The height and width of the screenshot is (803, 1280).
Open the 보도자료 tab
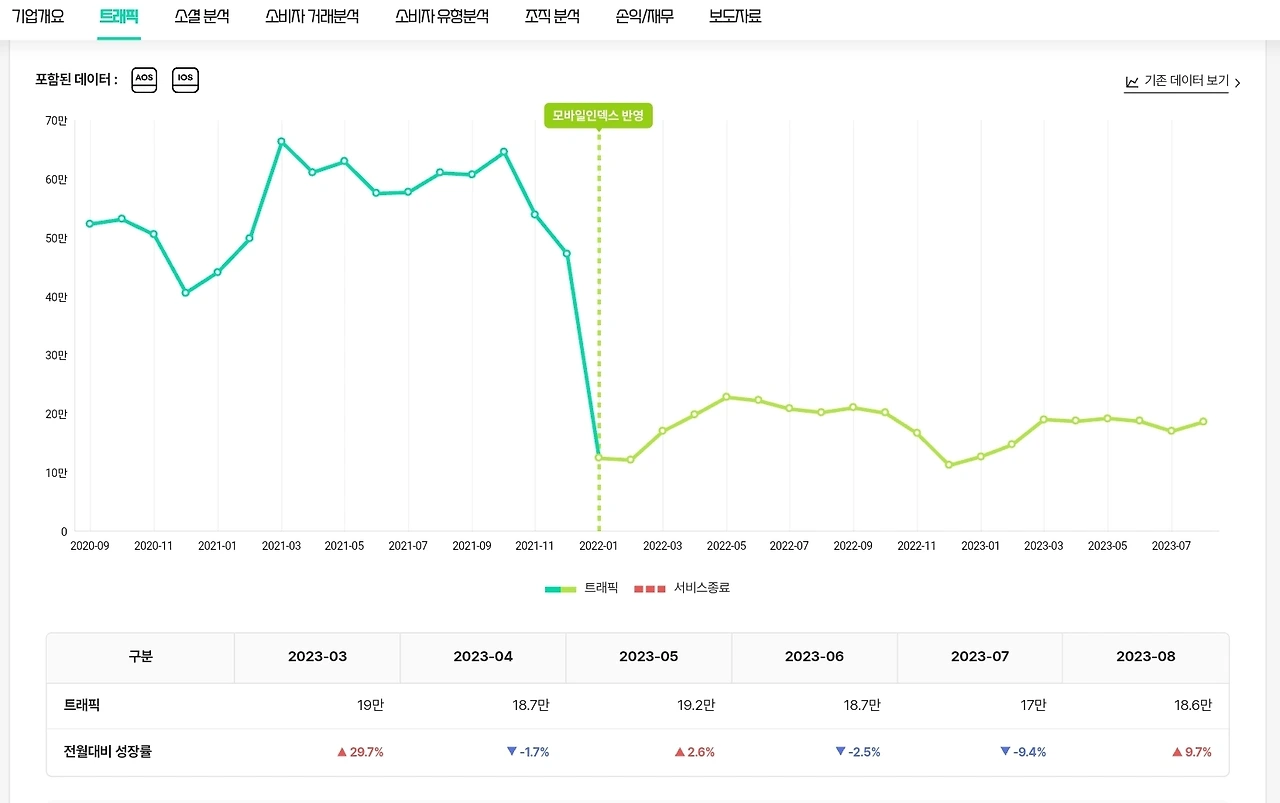click(735, 16)
